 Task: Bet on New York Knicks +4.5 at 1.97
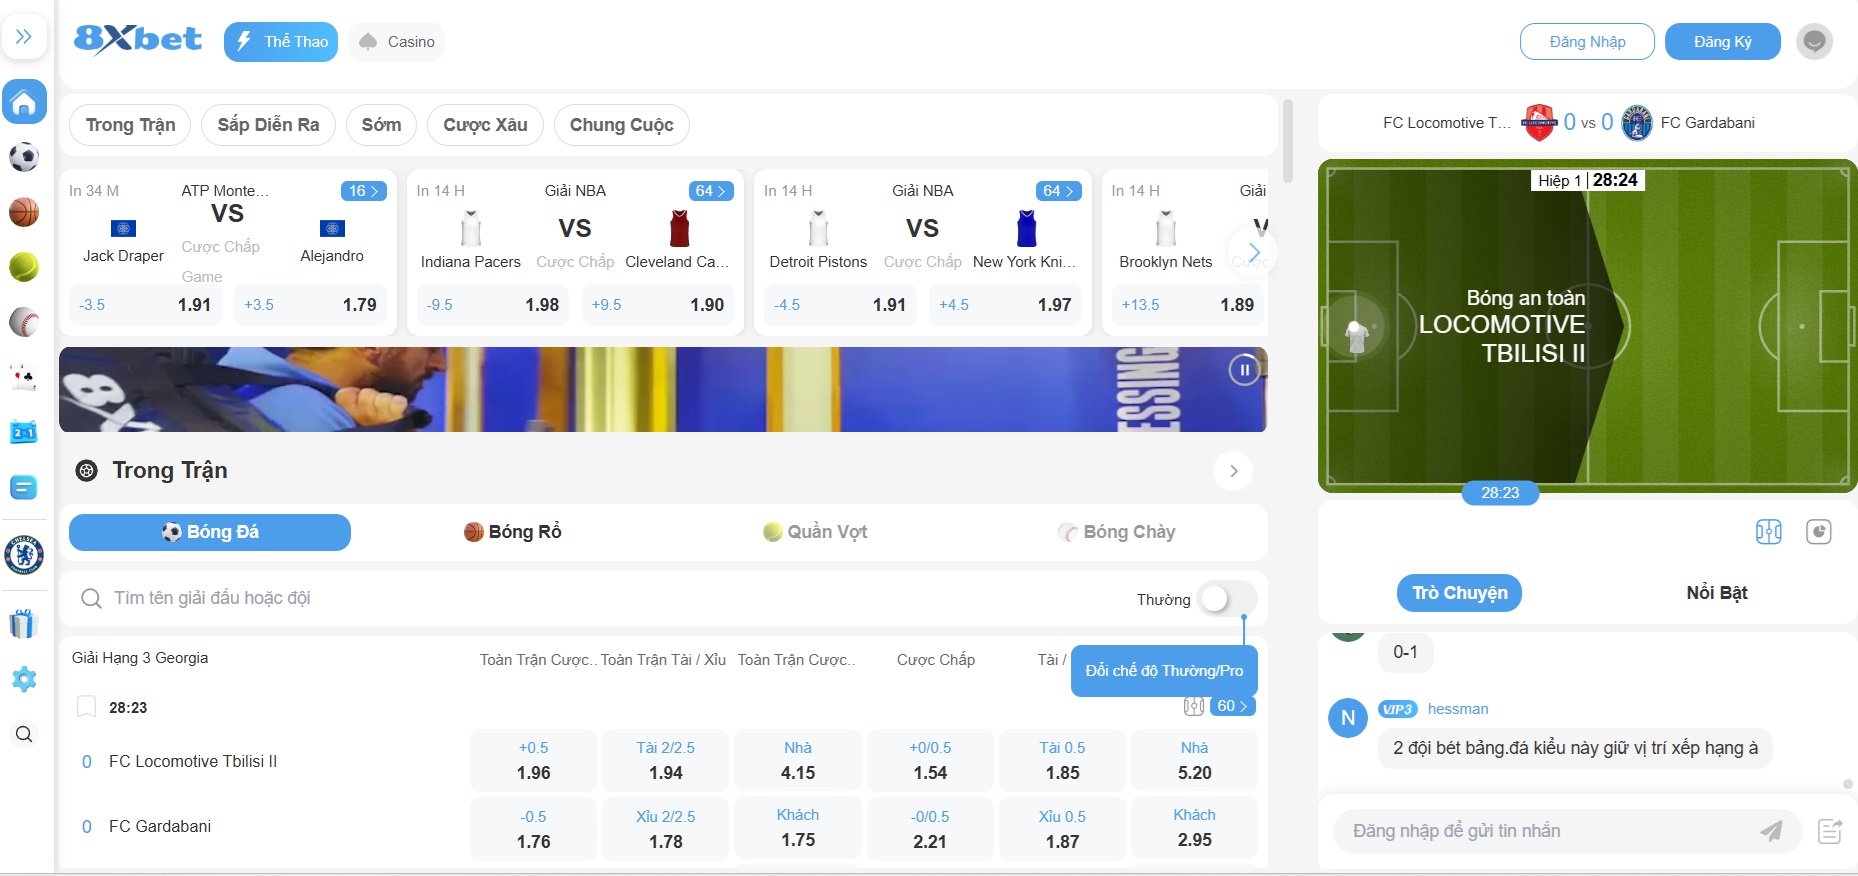[1005, 305]
